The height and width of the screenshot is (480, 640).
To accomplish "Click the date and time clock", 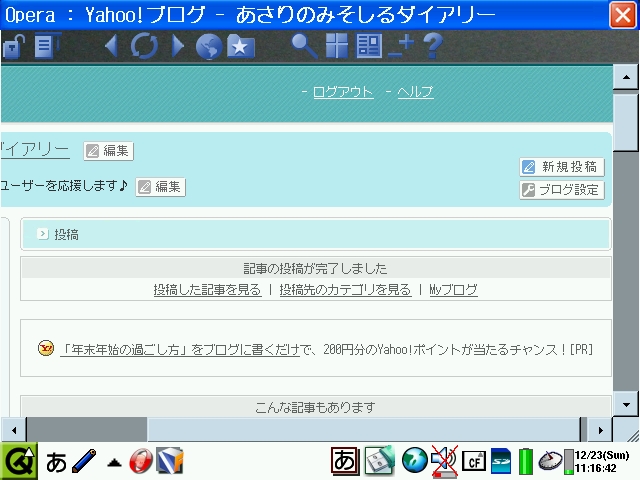I will point(602,462).
